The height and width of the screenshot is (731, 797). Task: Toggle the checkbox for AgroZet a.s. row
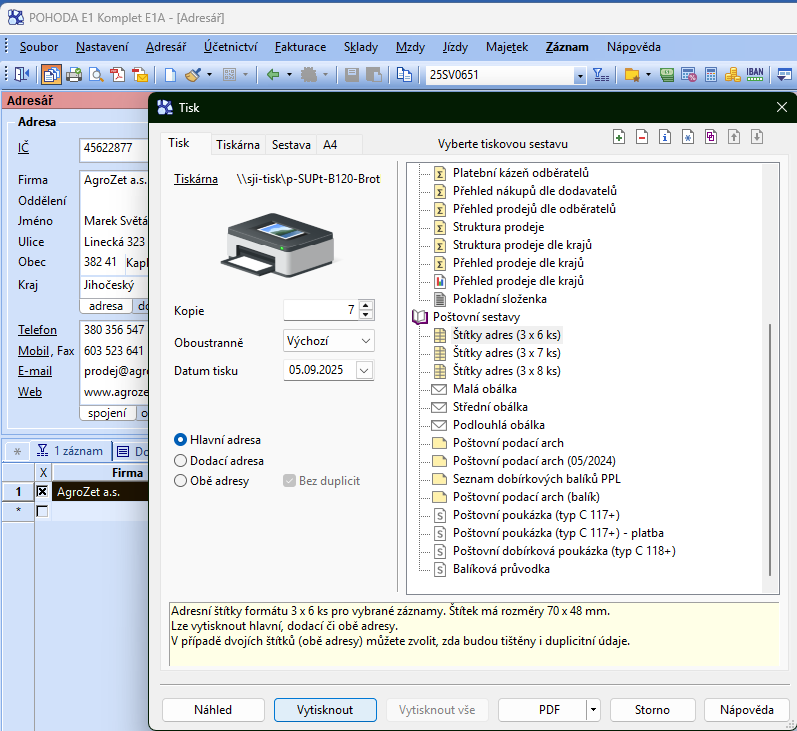tap(41, 492)
